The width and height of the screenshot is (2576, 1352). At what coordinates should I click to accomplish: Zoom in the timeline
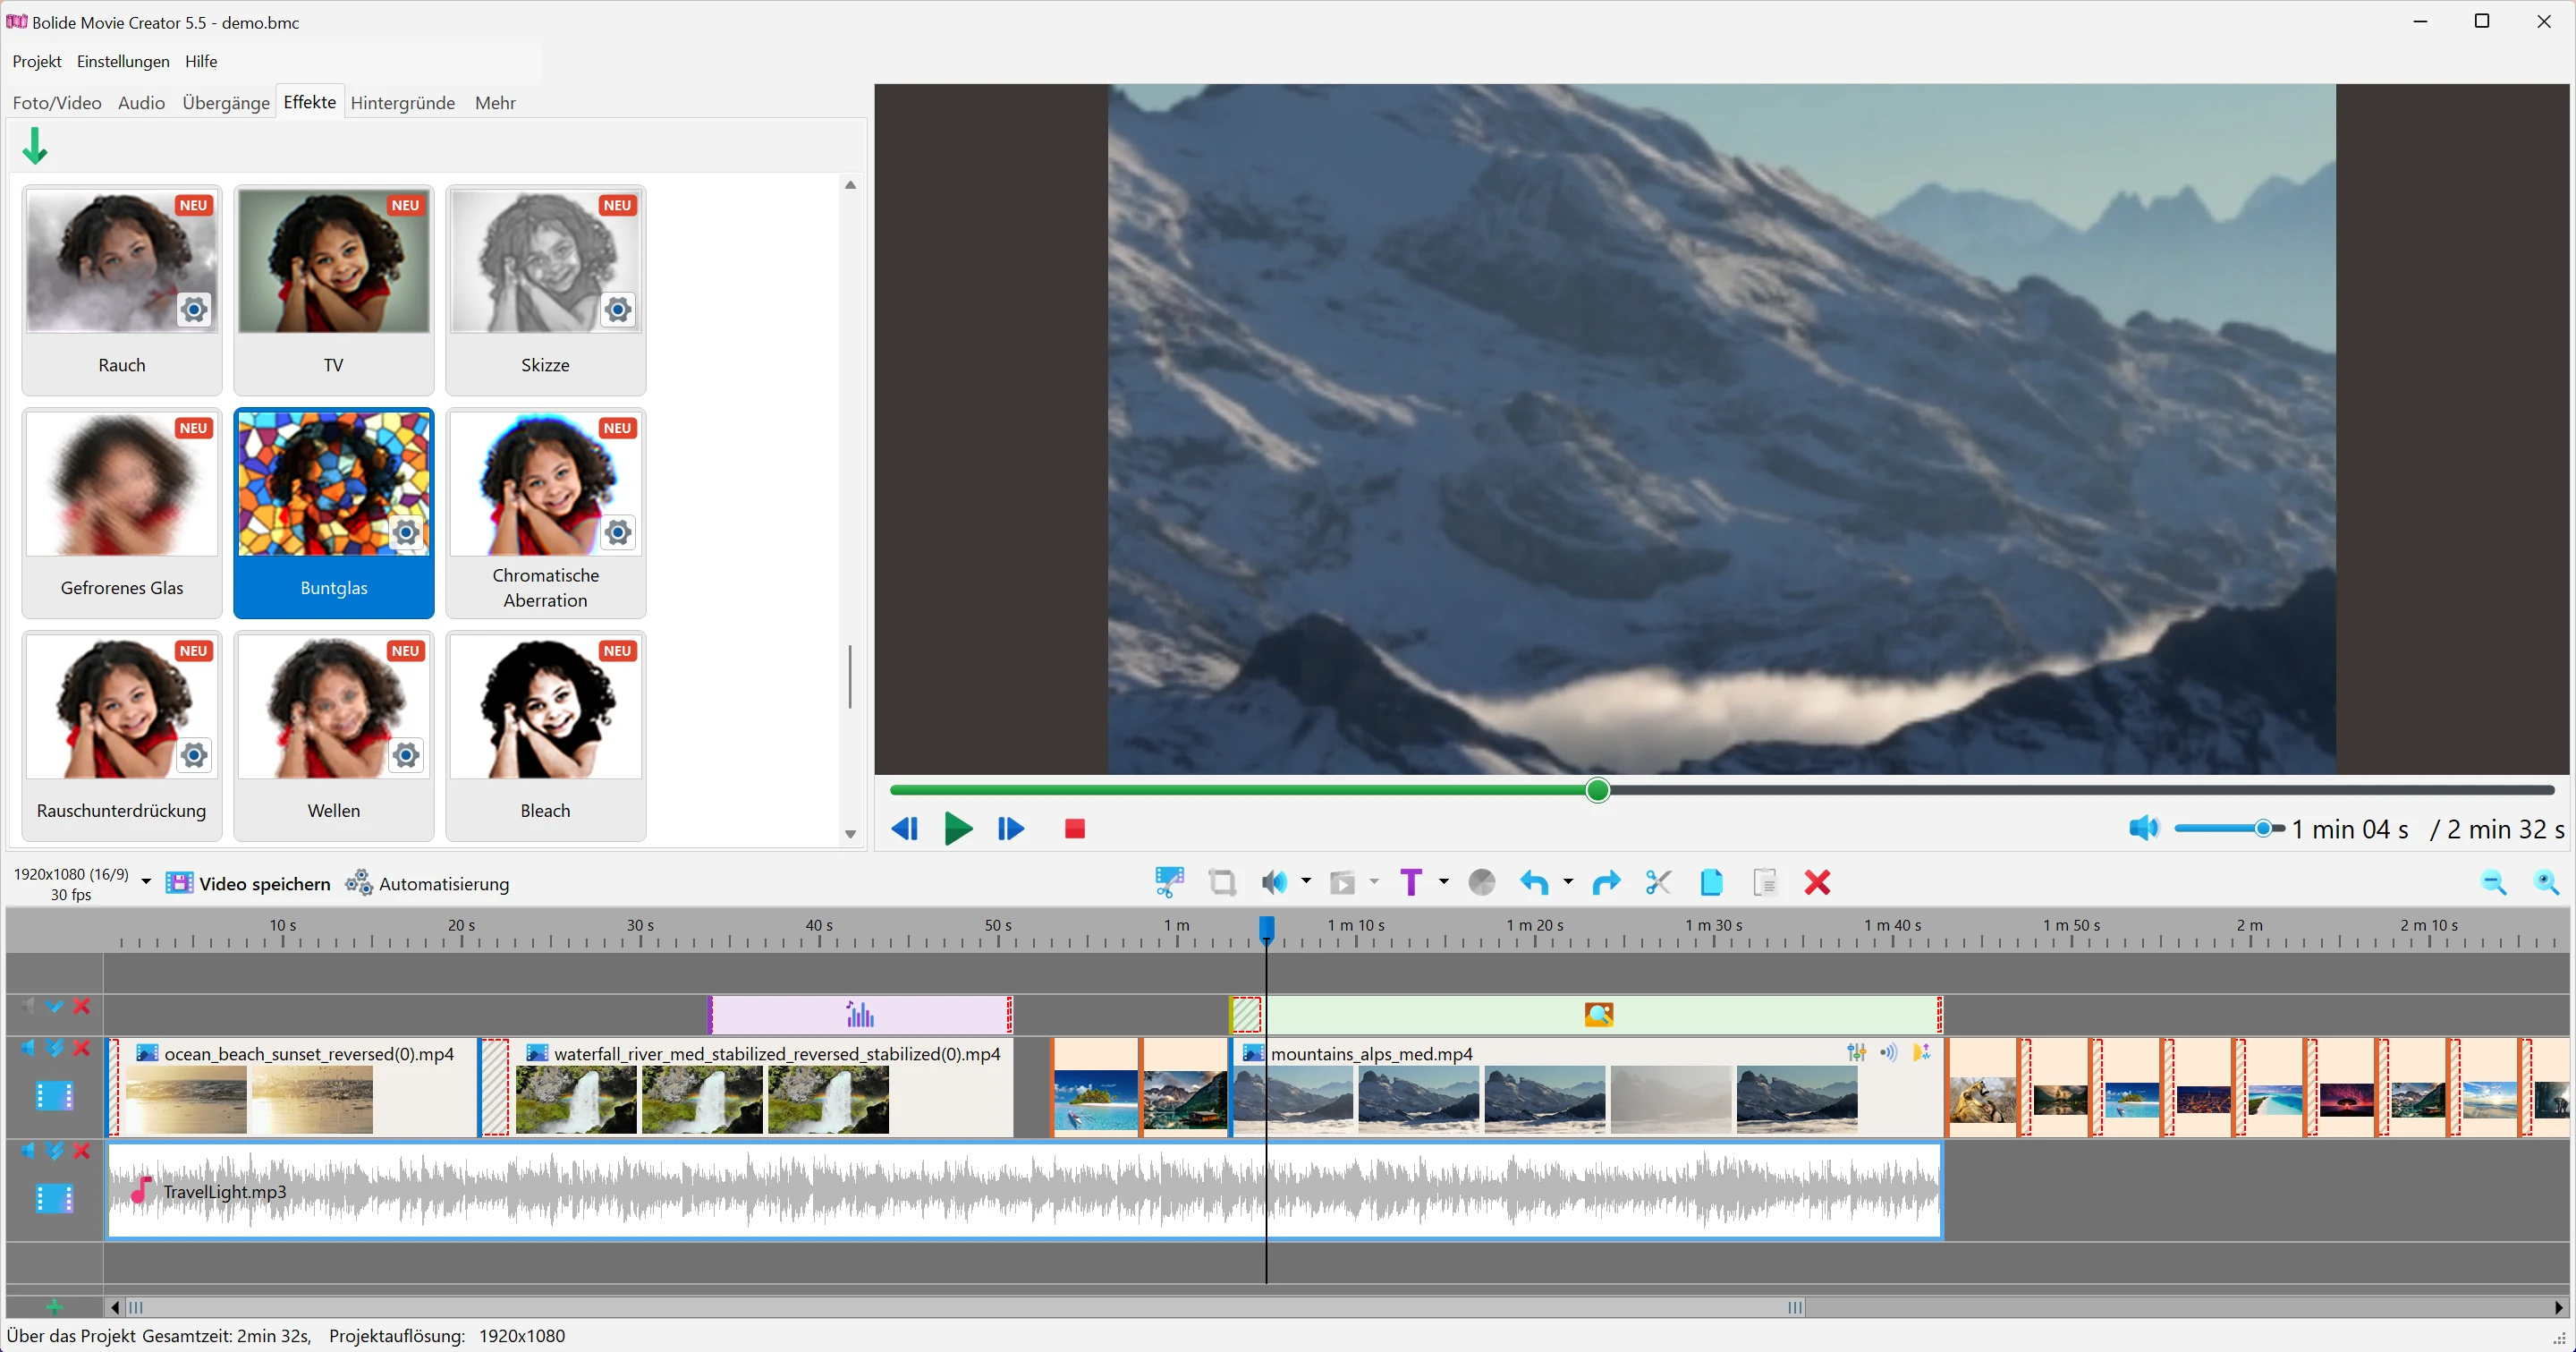pos(2546,882)
